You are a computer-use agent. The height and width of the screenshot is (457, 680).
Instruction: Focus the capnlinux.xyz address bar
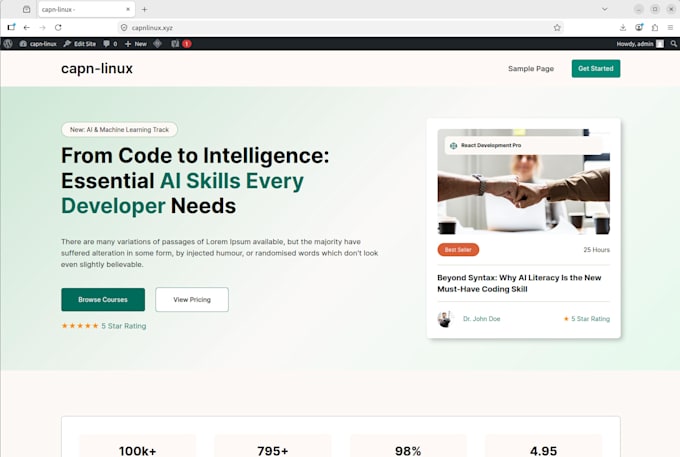coord(338,28)
